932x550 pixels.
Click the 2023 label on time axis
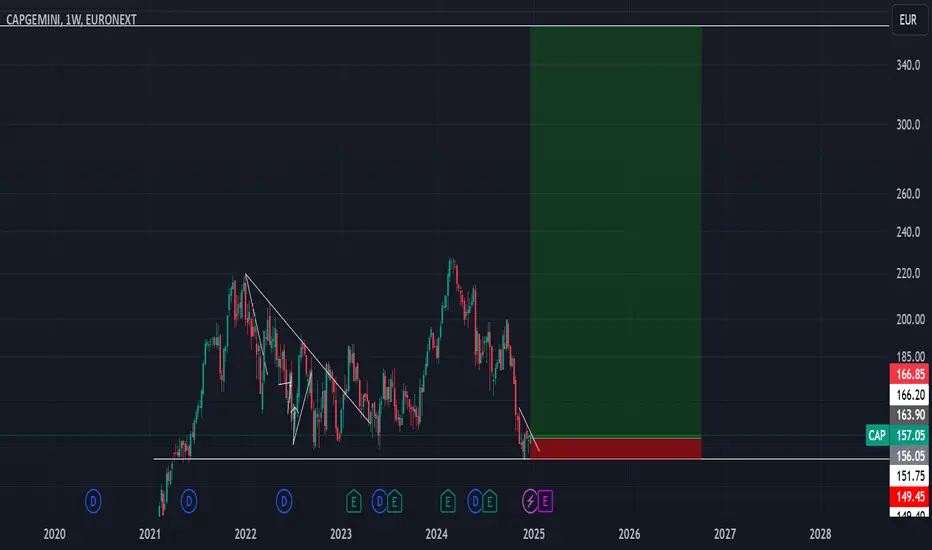tap(341, 534)
